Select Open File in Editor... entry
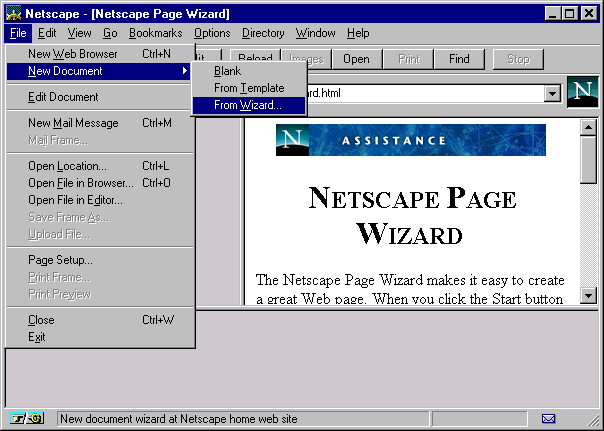The image size is (604, 431). coord(100,200)
